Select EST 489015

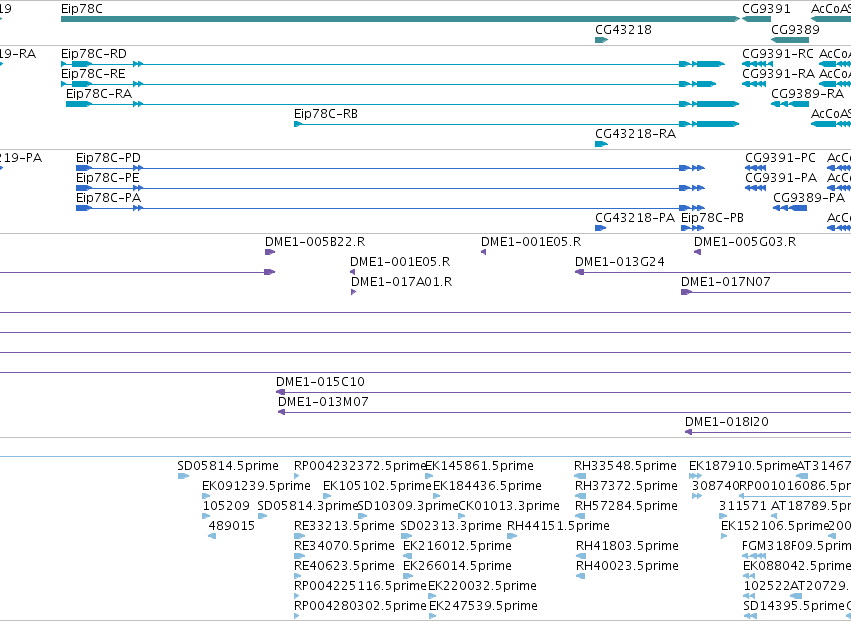(x=232, y=525)
